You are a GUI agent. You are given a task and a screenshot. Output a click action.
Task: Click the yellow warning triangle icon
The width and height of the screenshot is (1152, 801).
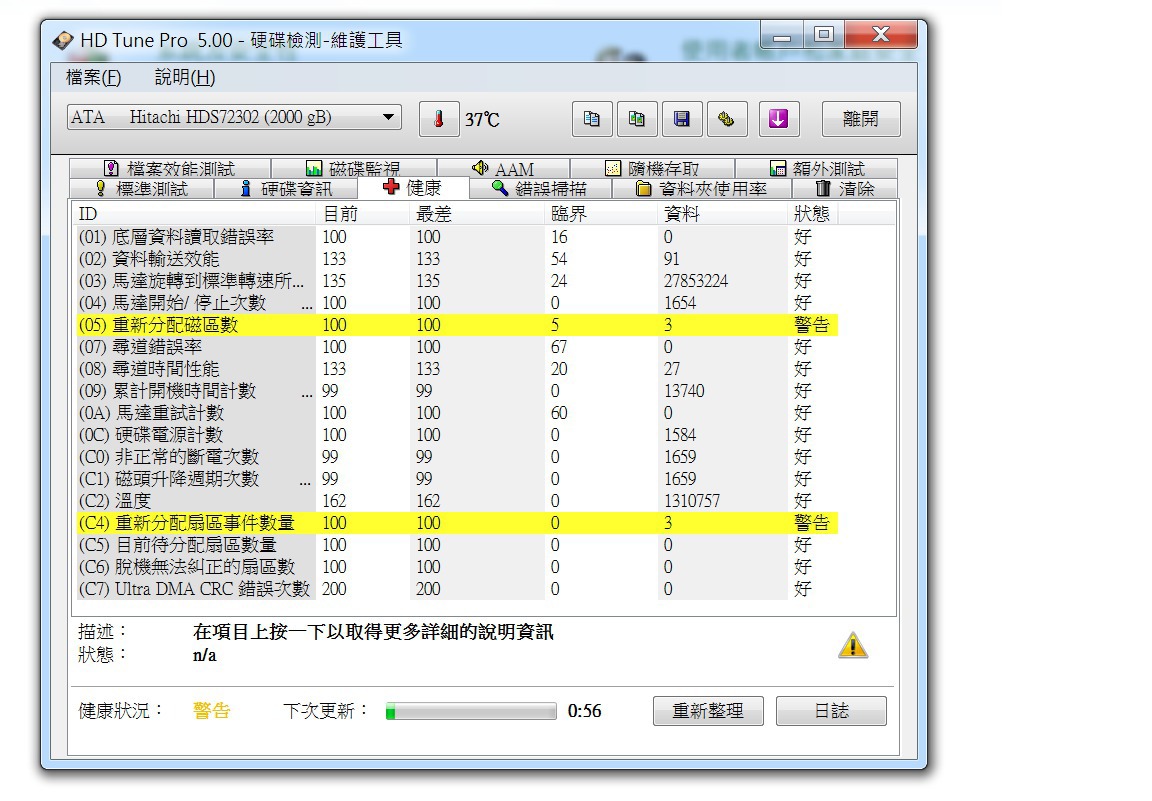[x=853, y=646]
